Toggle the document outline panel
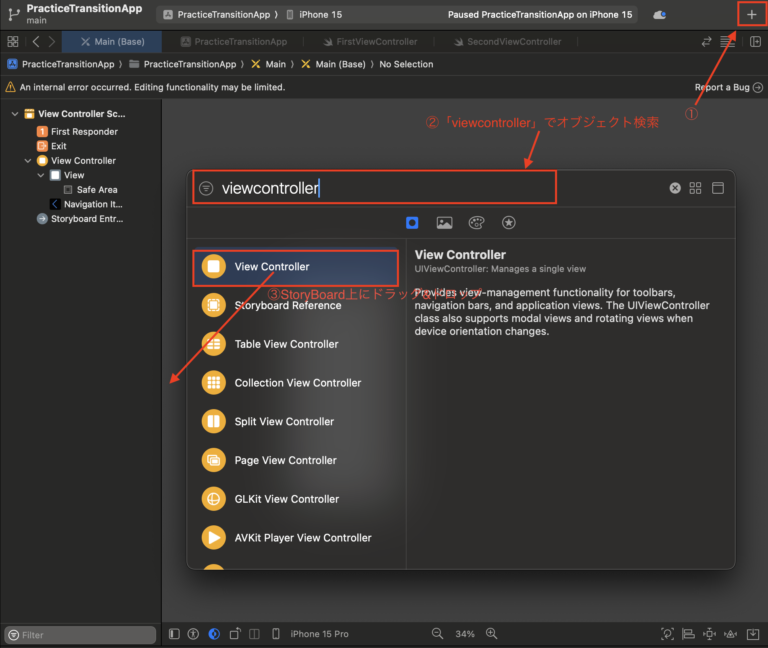The image size is (768, 648). point(175,634)
